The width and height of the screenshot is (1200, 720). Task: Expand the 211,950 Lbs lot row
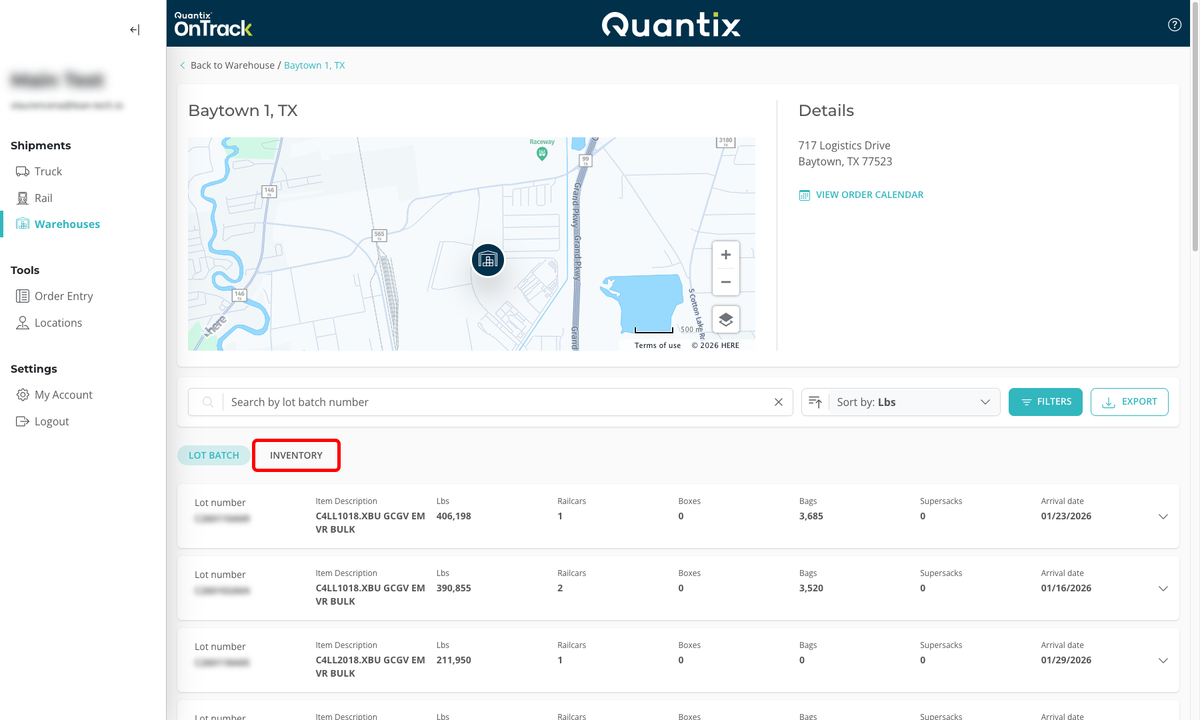point(1162,661)
